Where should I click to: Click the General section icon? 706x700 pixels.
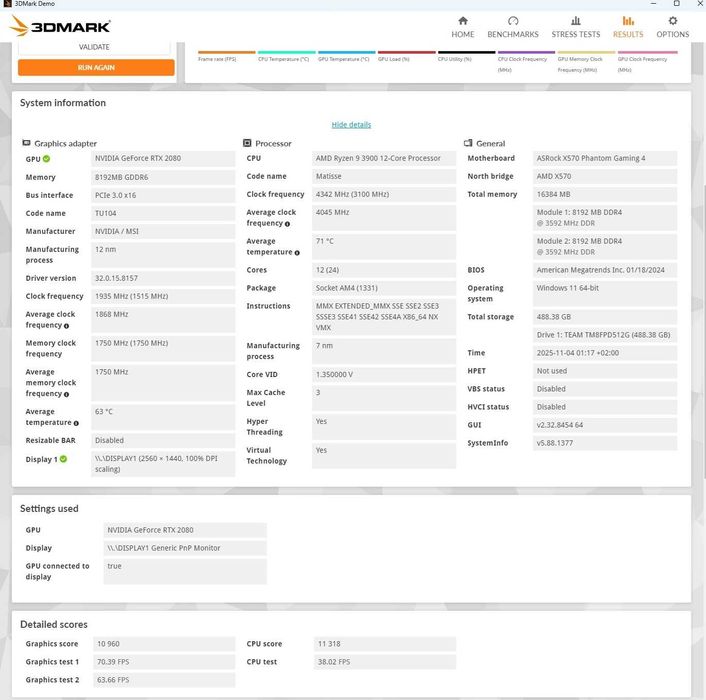coord(468,143)
